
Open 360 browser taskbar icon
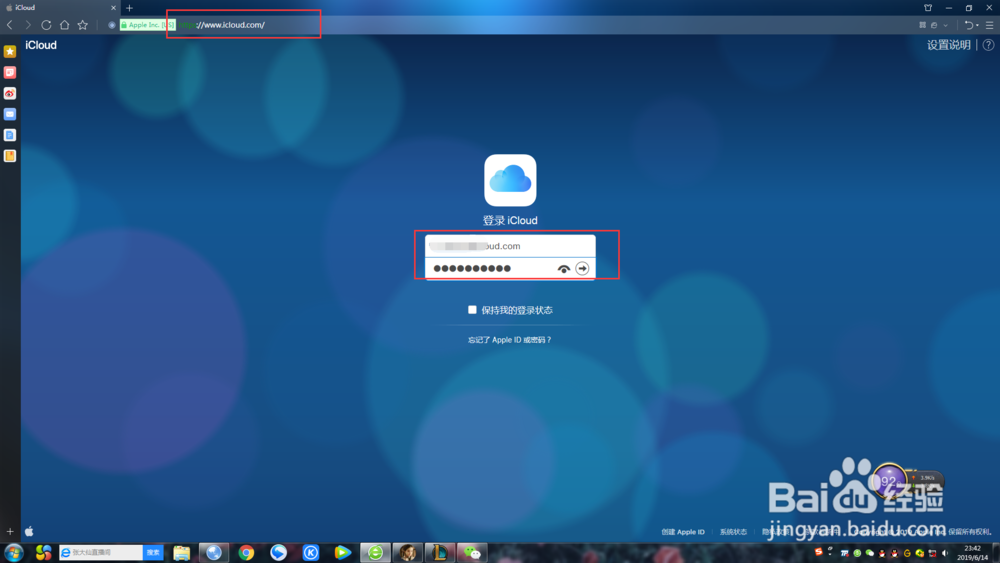(x=375, y=552)
